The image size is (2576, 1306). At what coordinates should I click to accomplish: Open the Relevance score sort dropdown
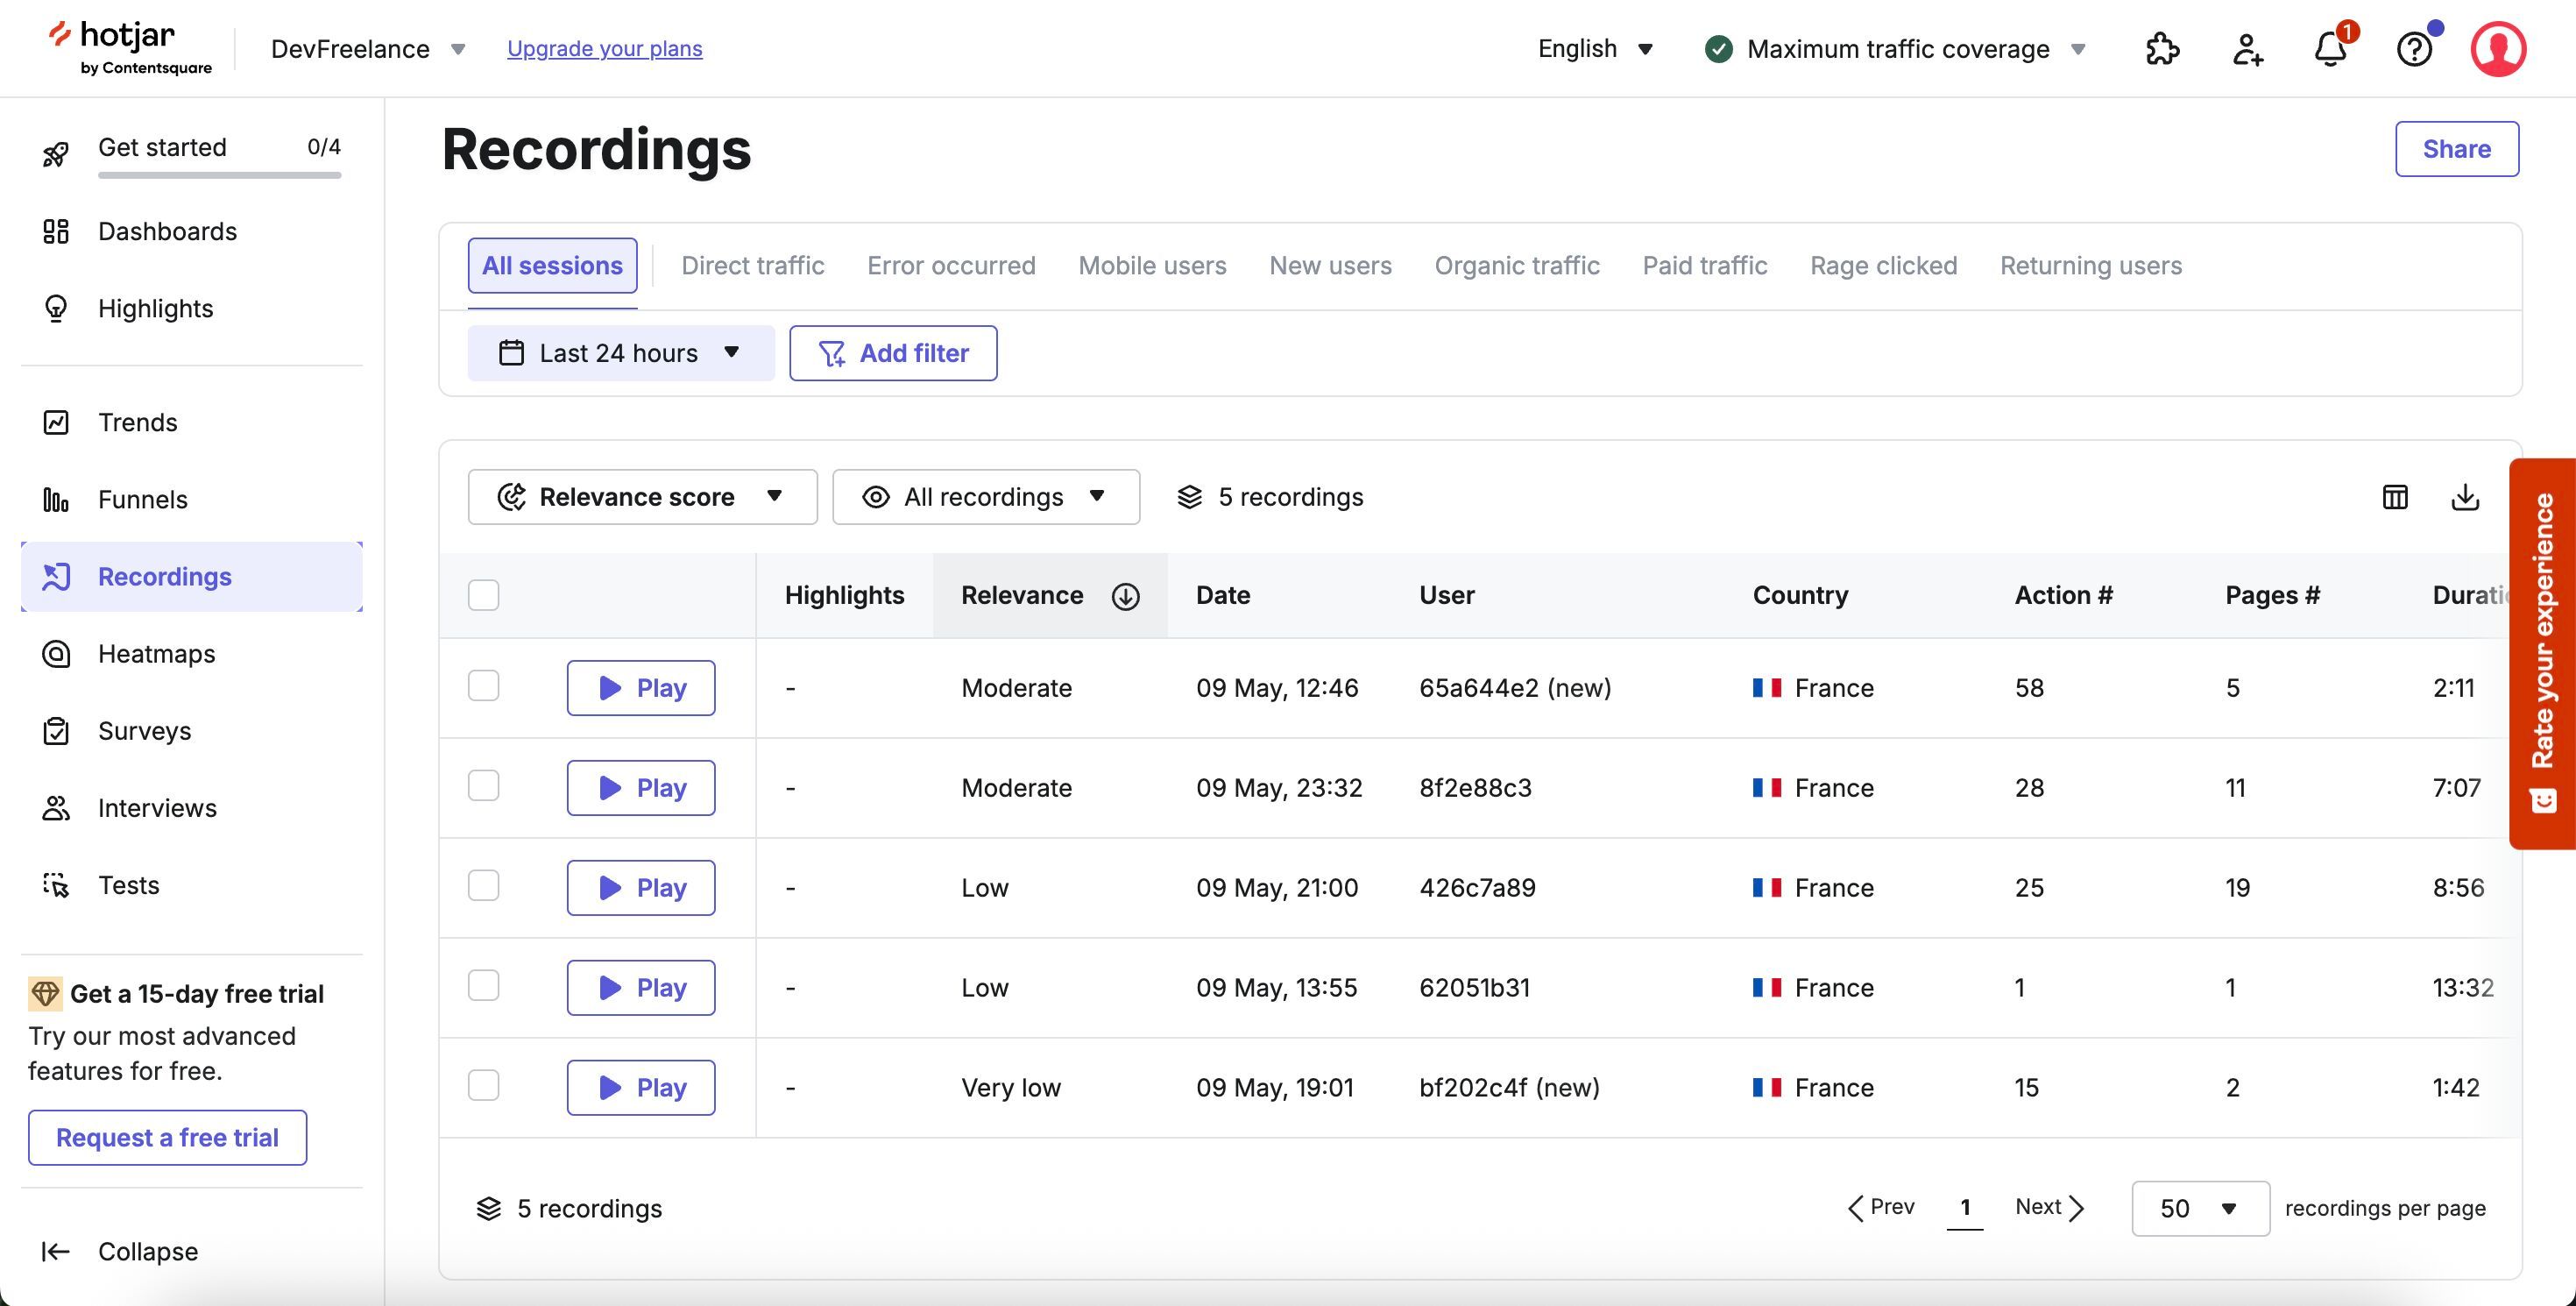[642, 497]
